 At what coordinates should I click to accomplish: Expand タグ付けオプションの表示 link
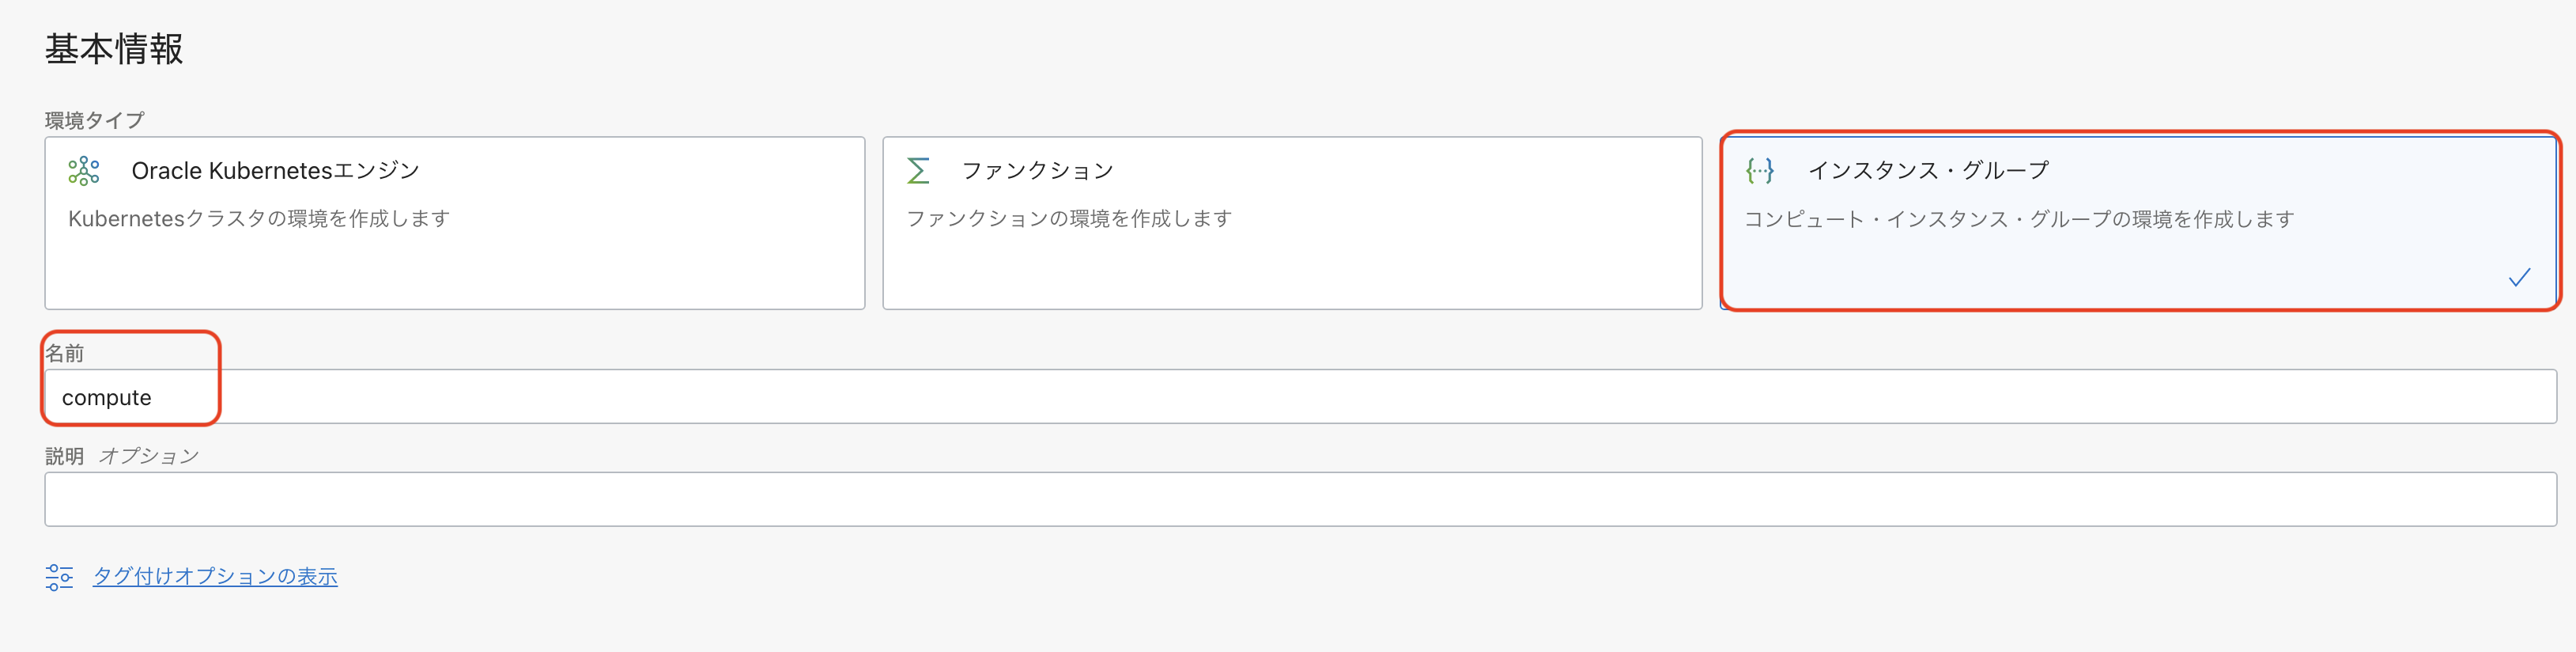[x=215, y=577]
